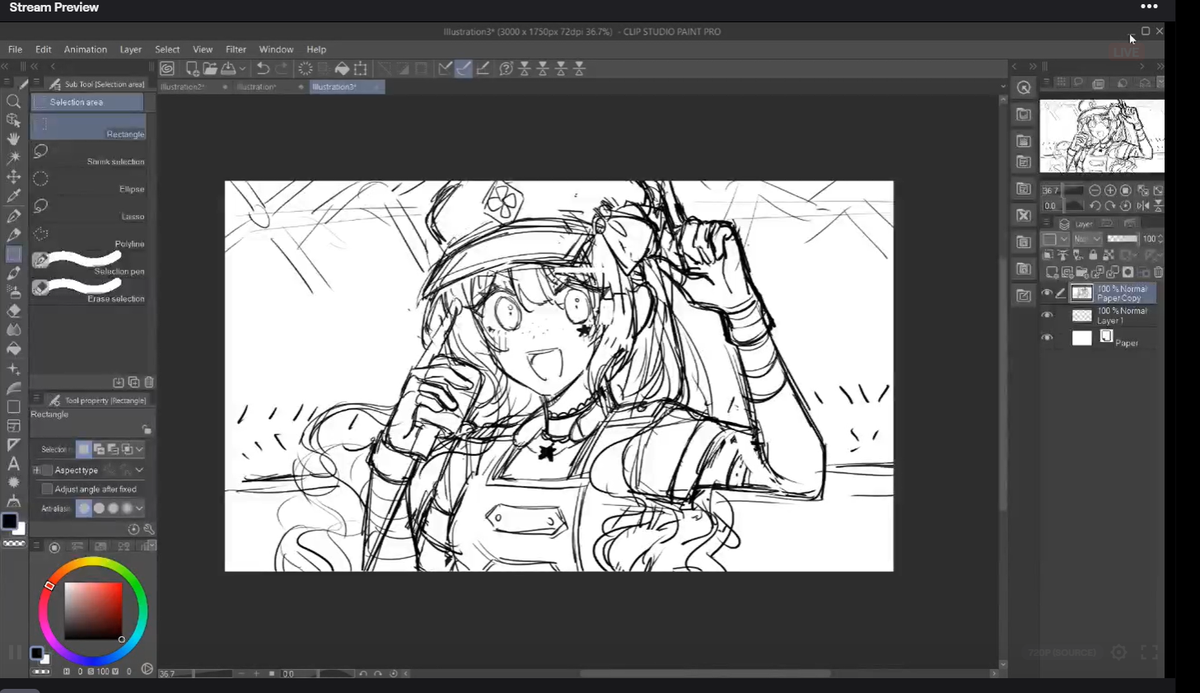Choose the Lasso selection sub tool
This screenshot has height=693, width=1200.
[90, 208]
